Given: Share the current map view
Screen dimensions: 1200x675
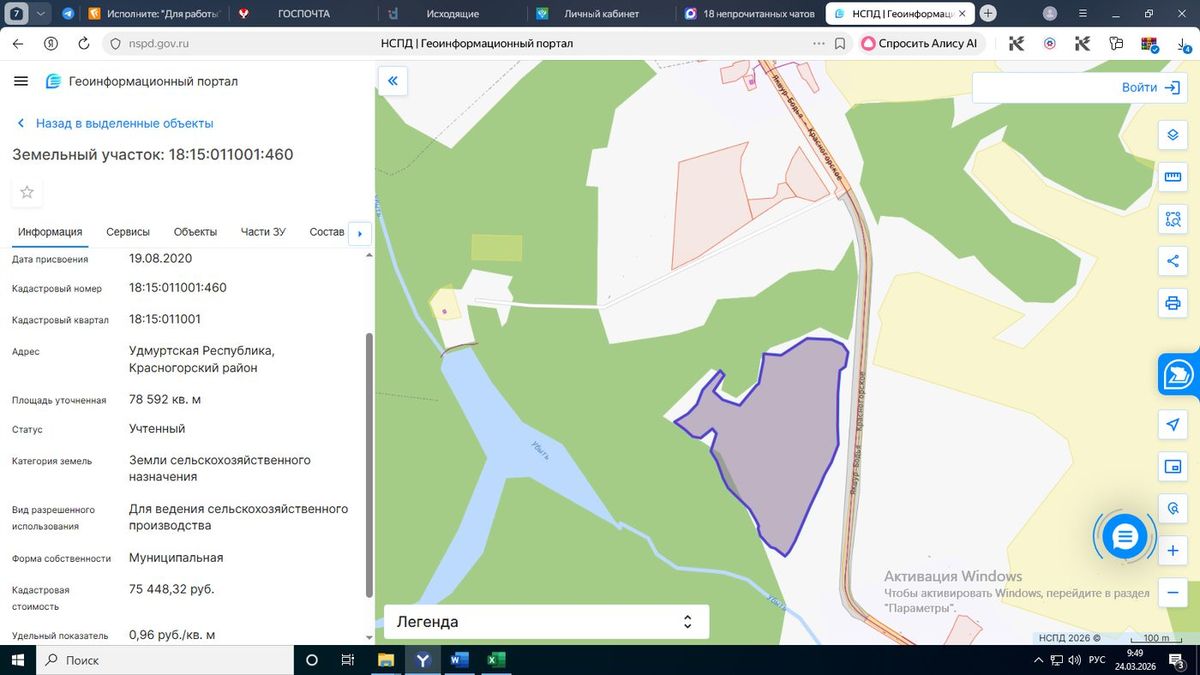Looking at the screenshot, I should click(1173, 261).
